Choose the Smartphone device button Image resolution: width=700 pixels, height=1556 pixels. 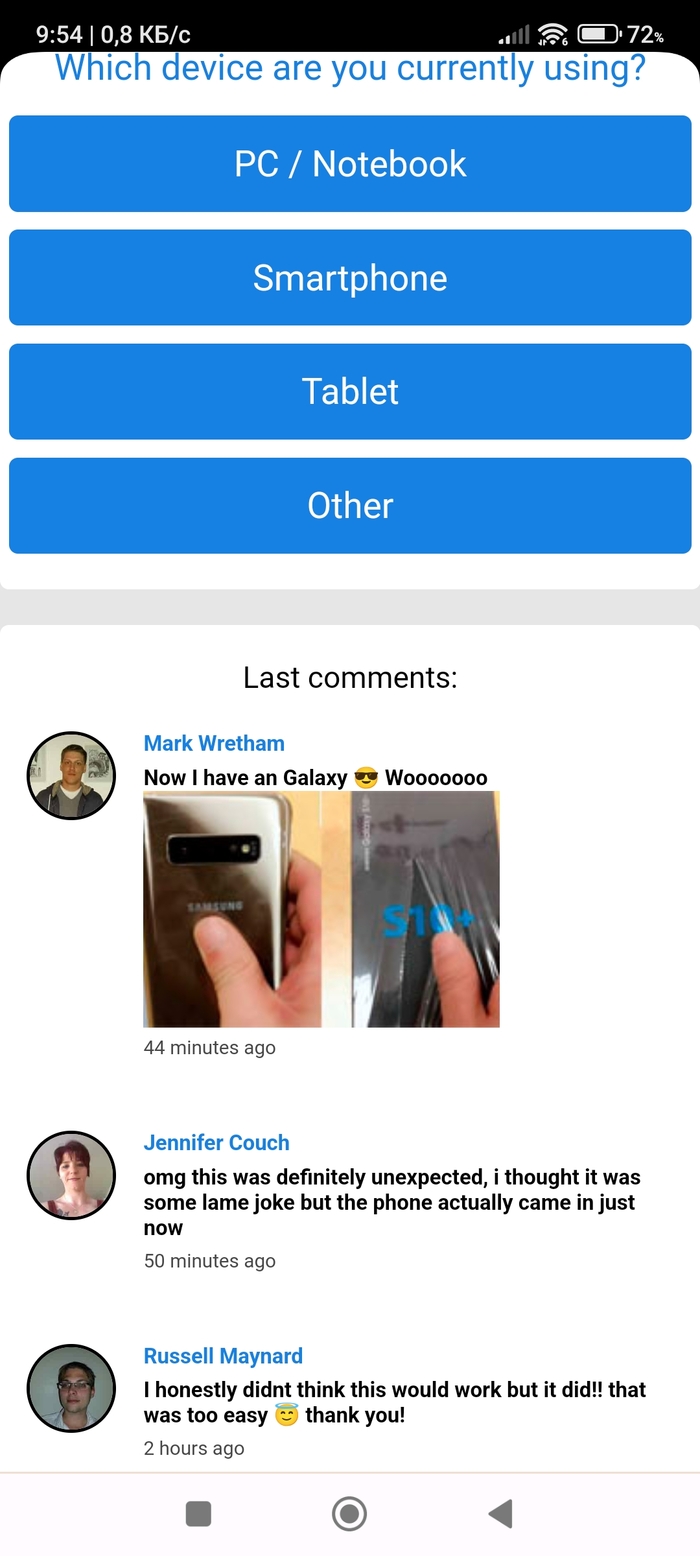350,278
